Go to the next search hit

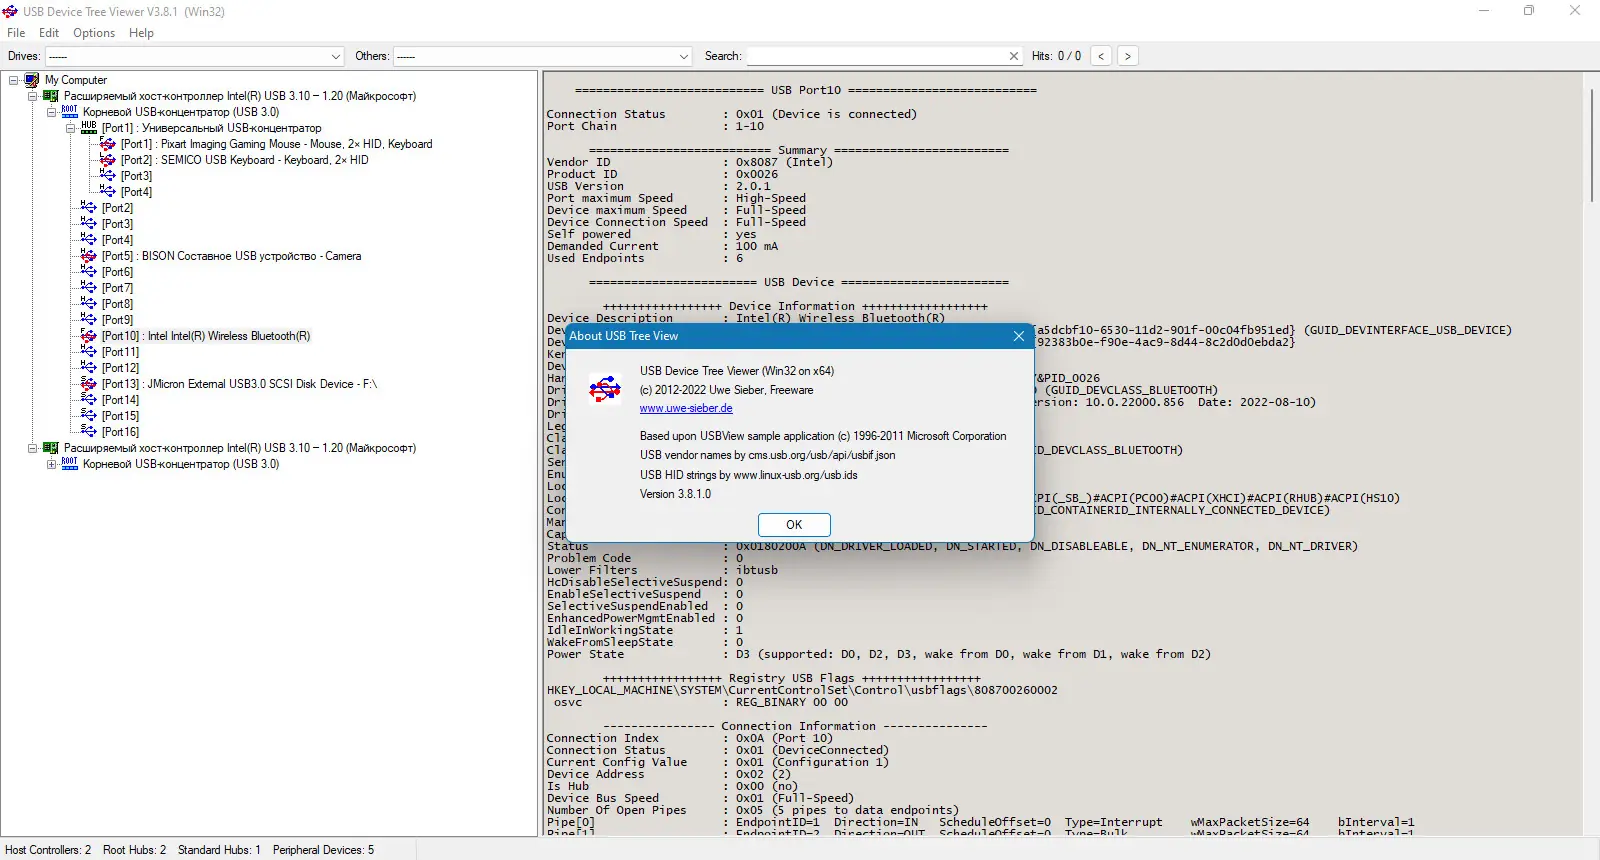point(1128,56)
